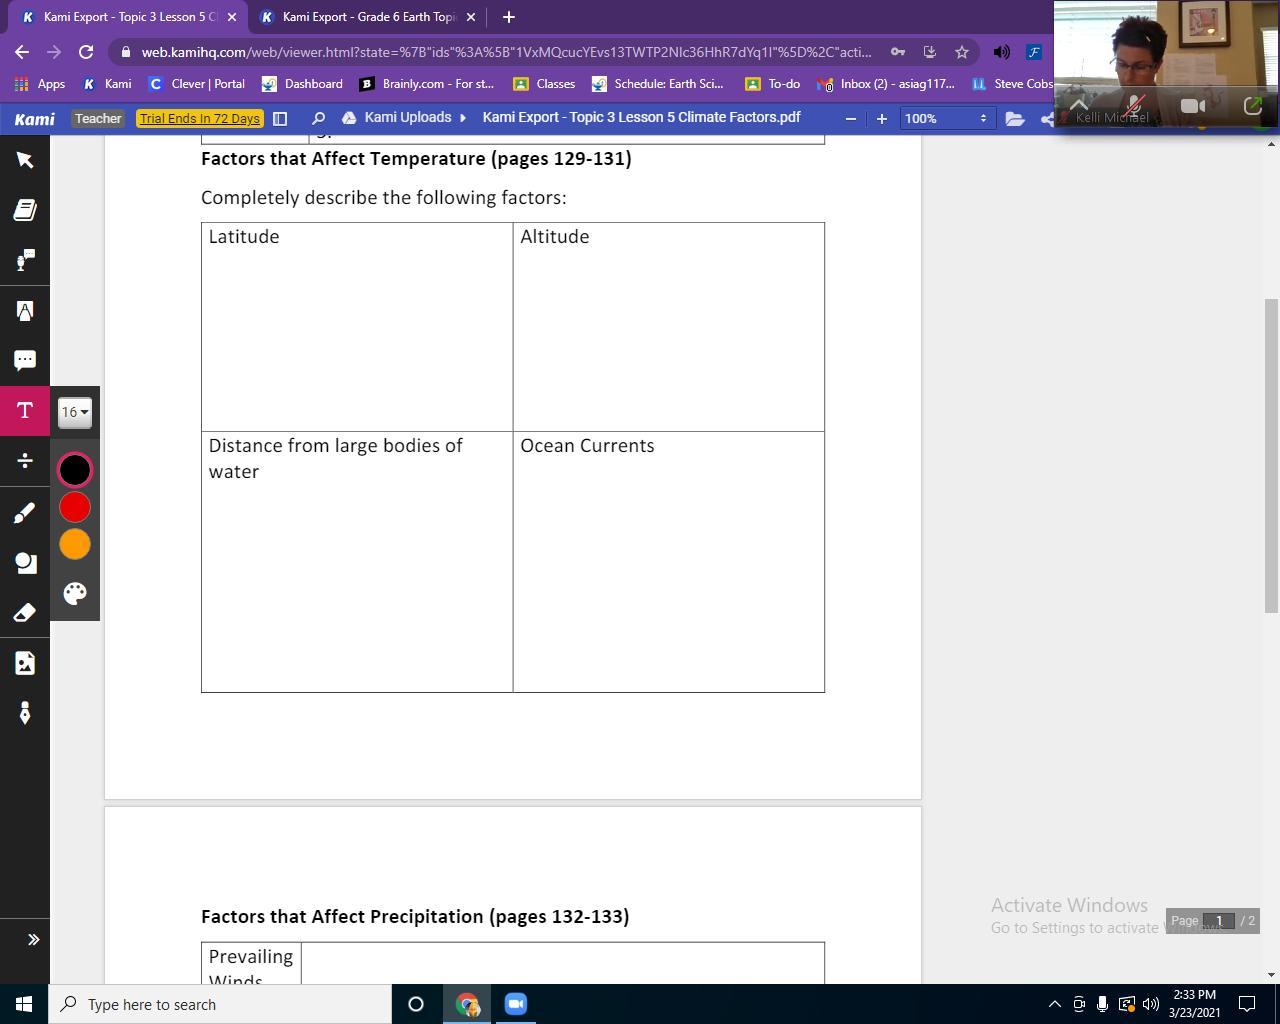
Task: Open a new browser tab
Action: pos(508,17)
